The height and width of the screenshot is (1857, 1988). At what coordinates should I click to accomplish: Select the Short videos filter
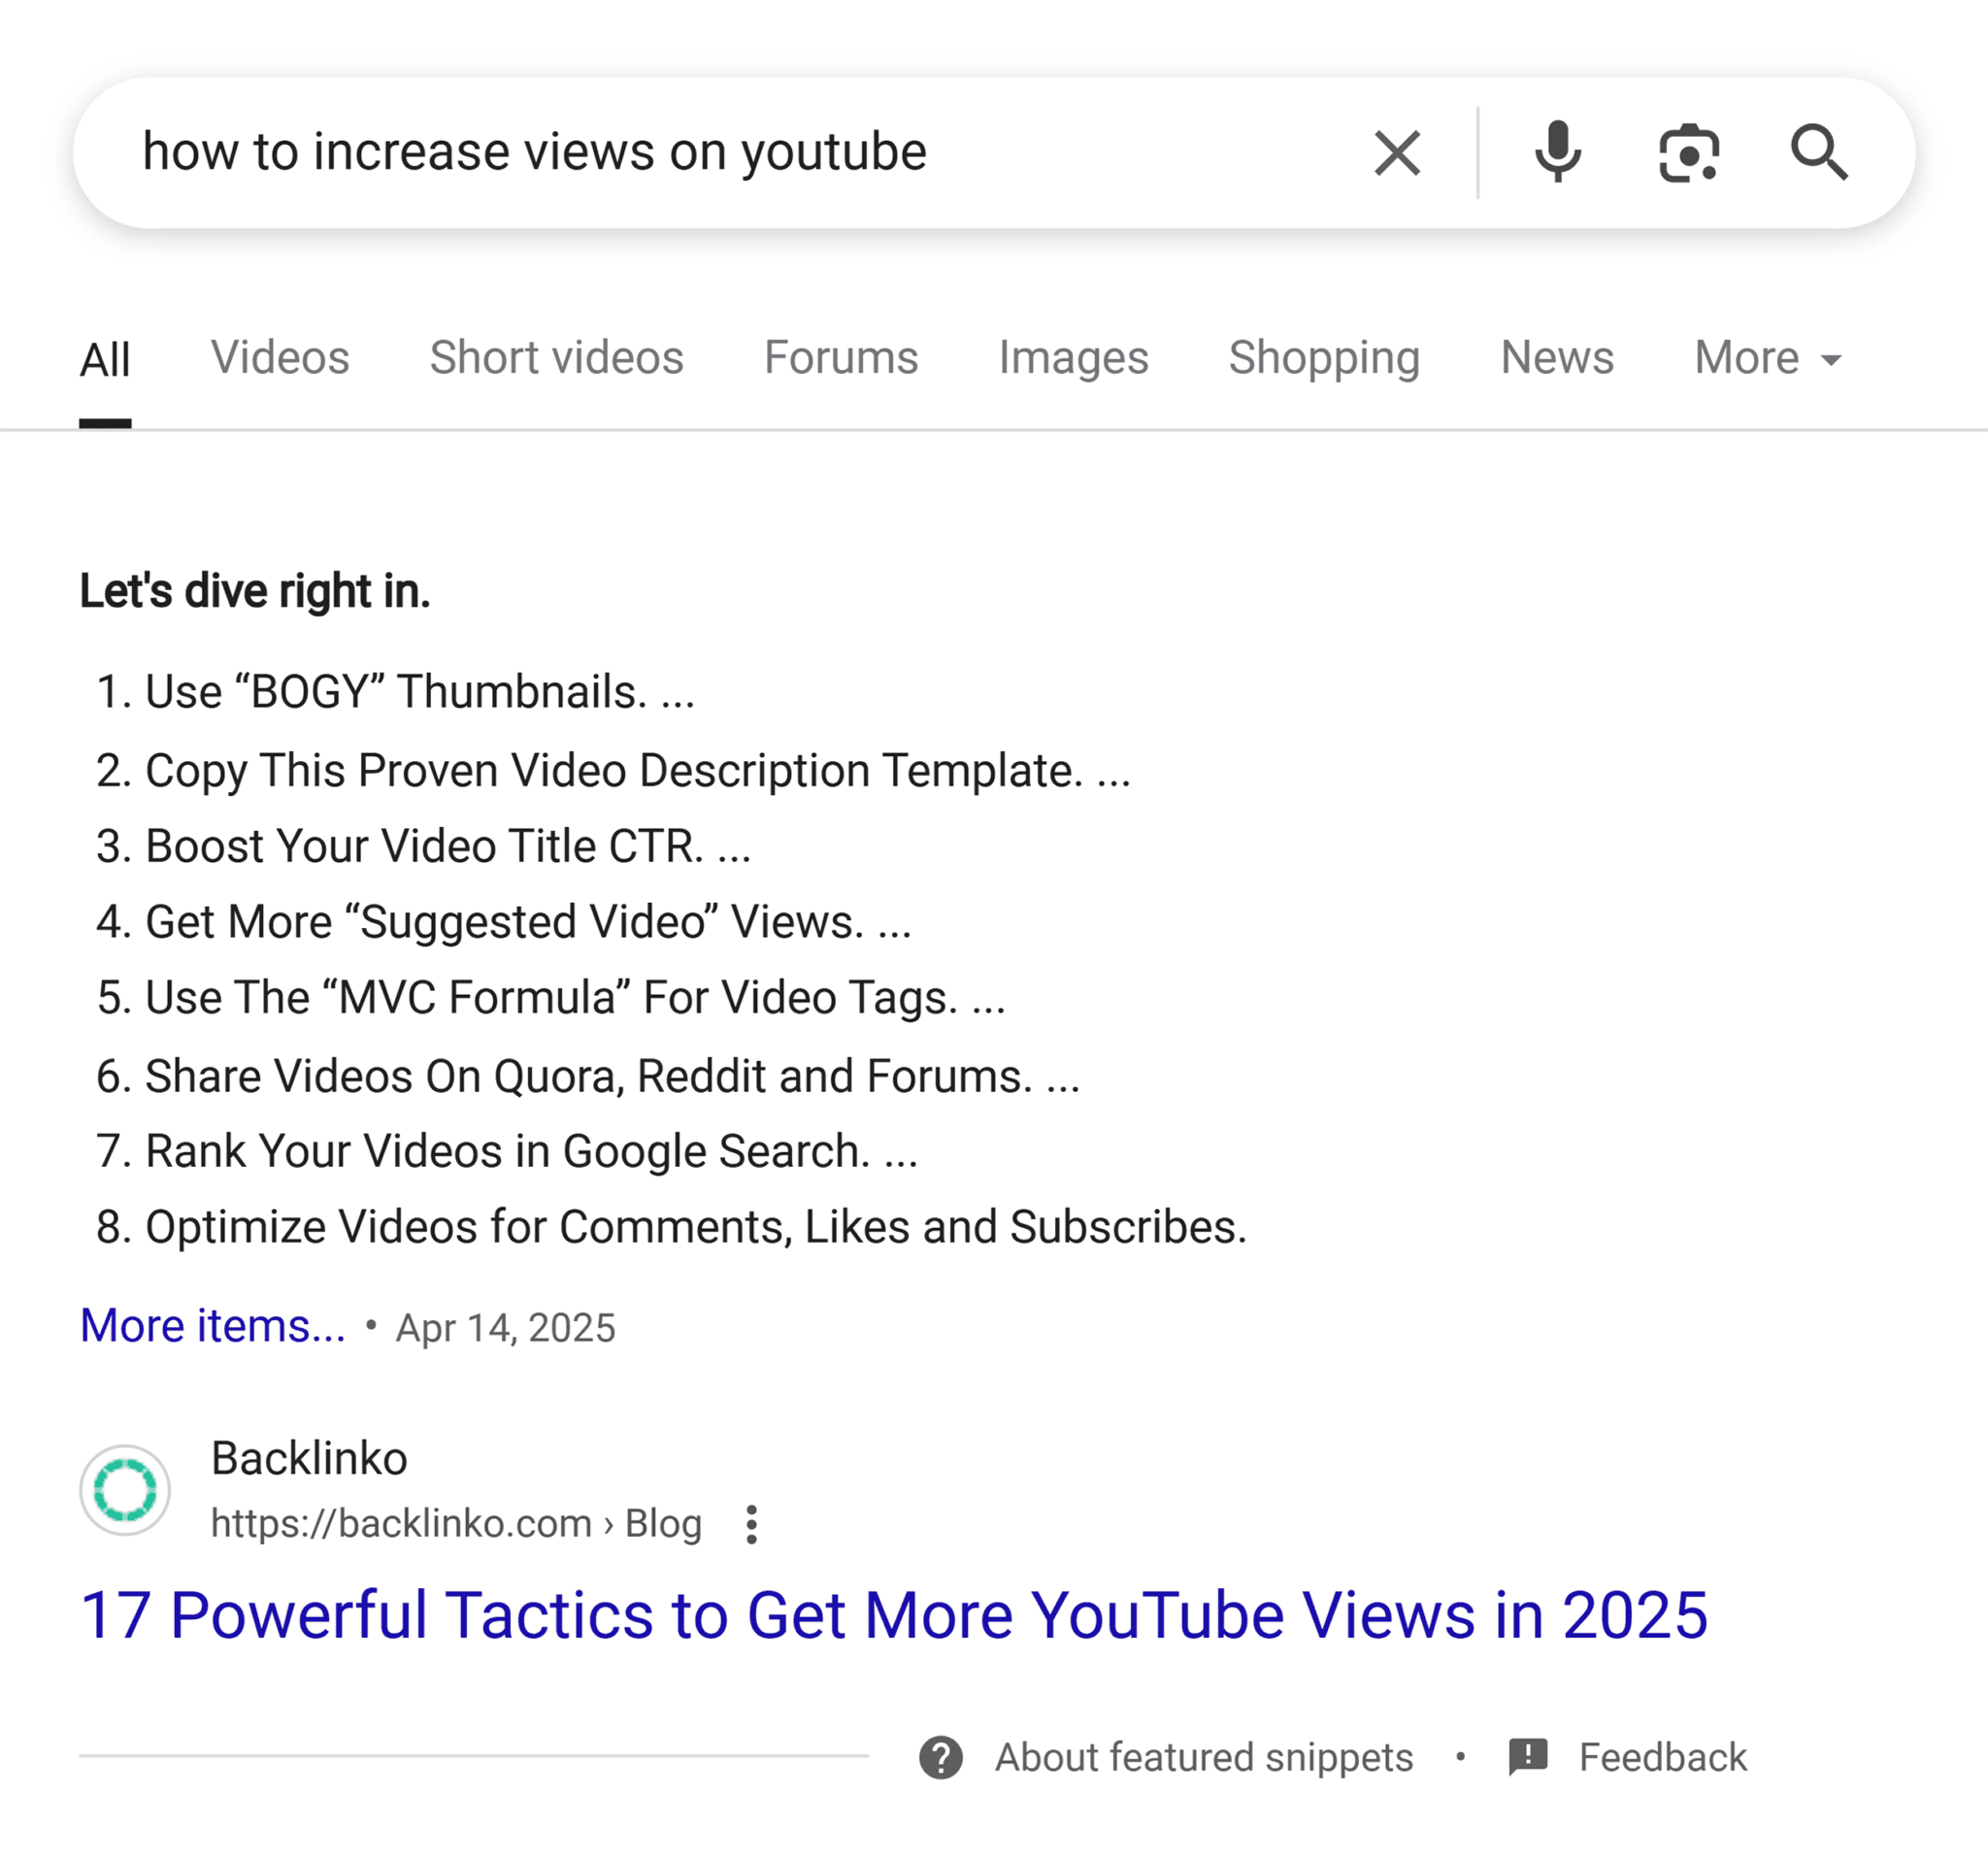[556, 357]
